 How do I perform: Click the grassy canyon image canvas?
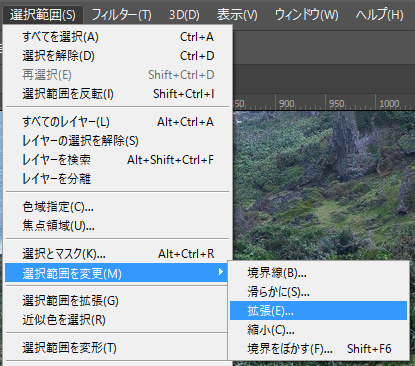pyautogui.click(x=324, y=185)
